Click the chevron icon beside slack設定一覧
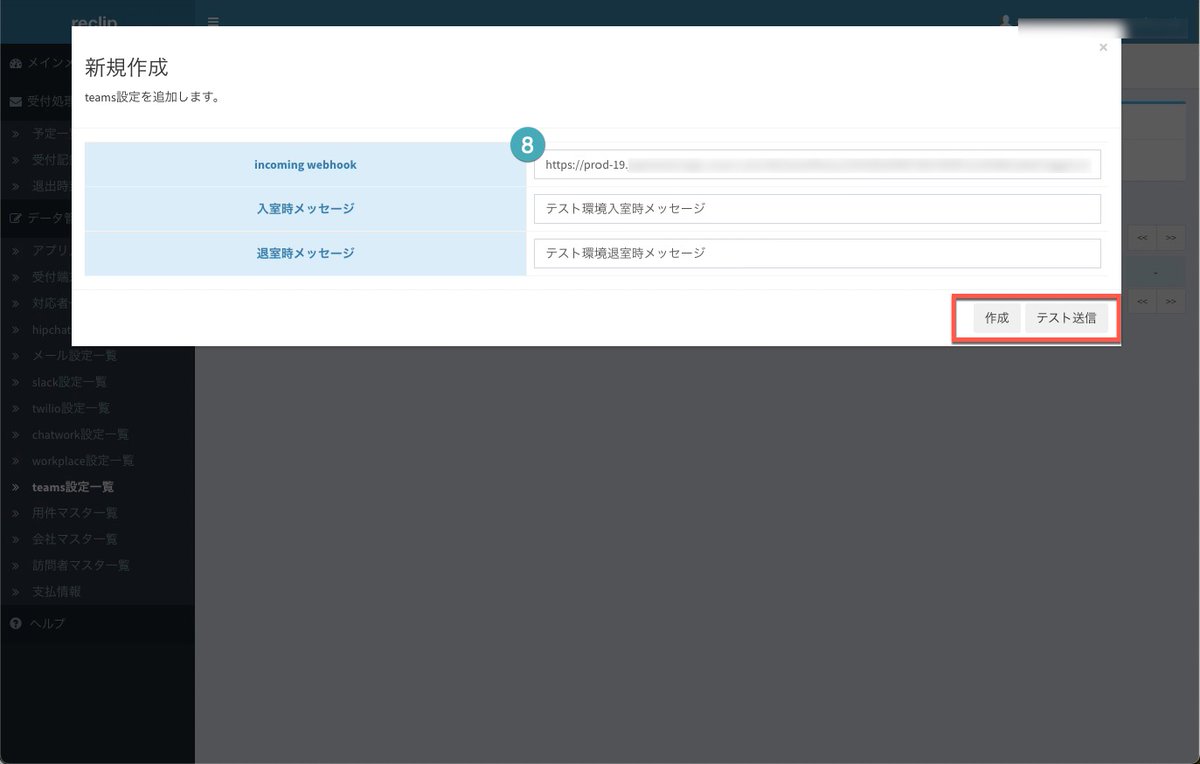The height and width of the screenshot is (764, 1200). [x=15, y=382]
